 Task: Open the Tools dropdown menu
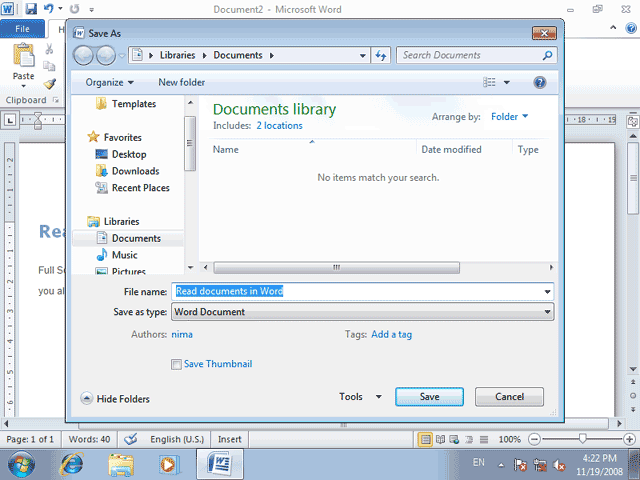(x=360, y=397)
